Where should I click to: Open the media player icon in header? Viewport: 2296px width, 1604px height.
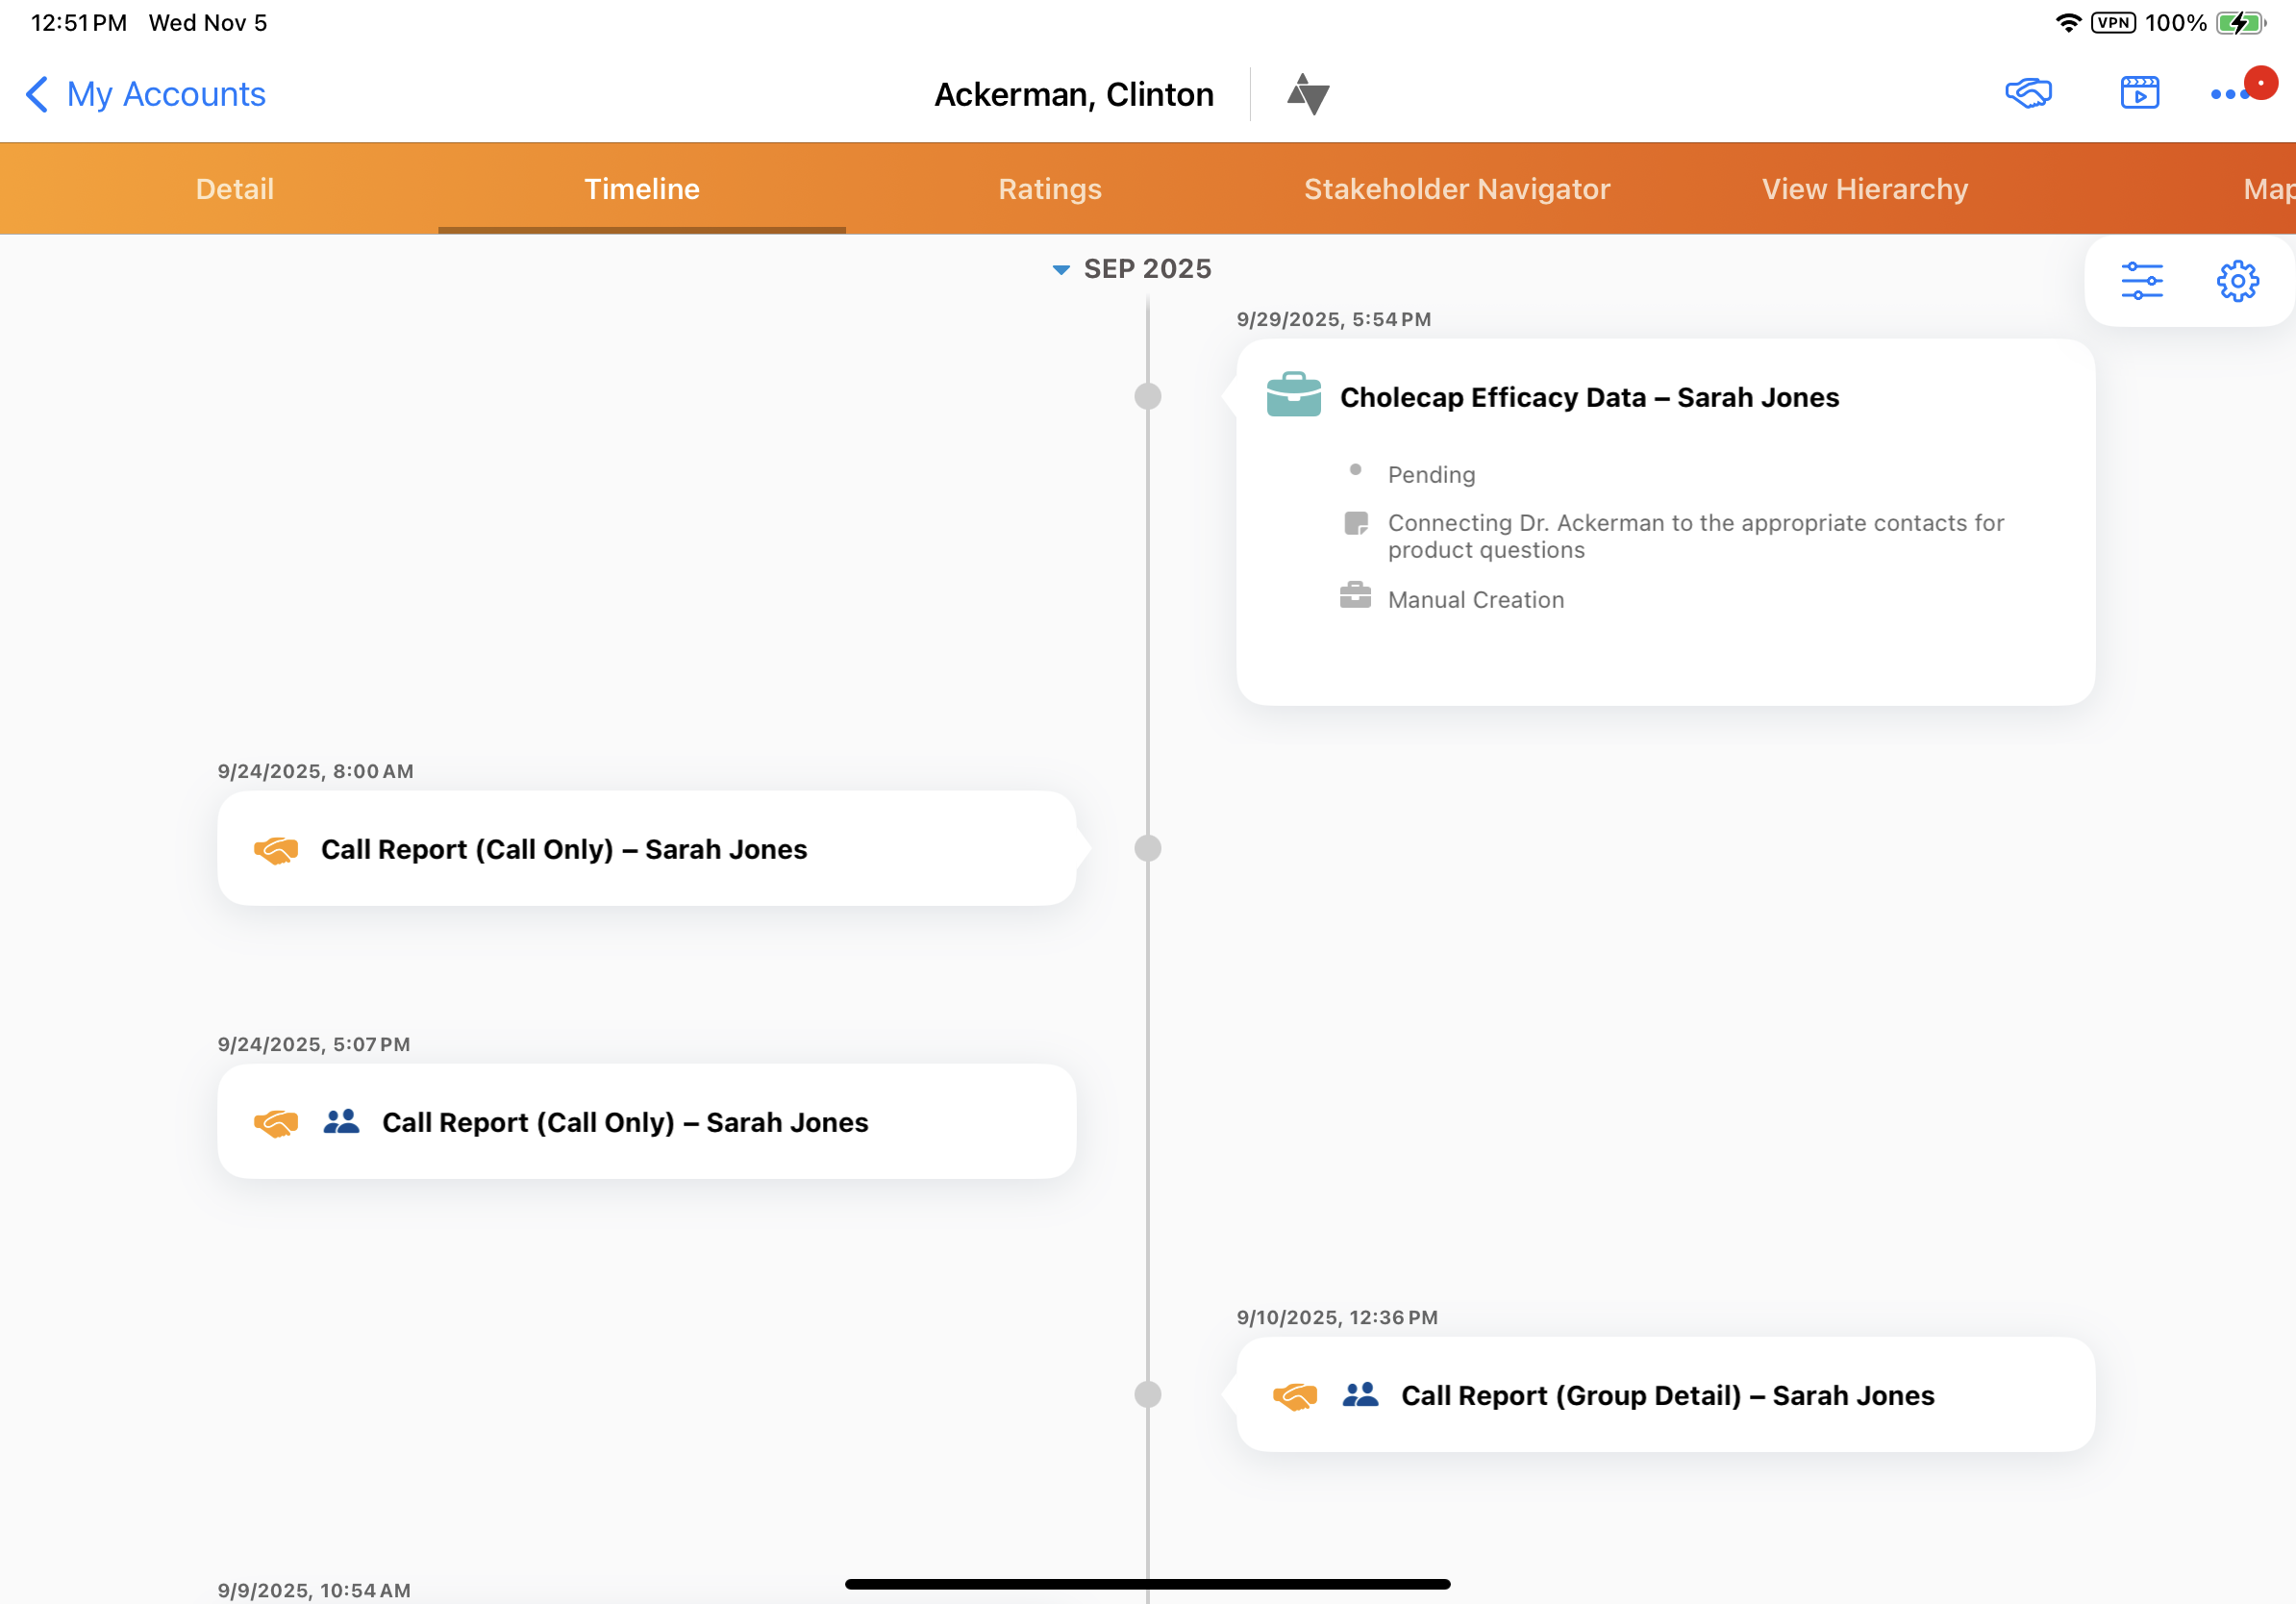pyautogui.click(x=2139, y=93)
